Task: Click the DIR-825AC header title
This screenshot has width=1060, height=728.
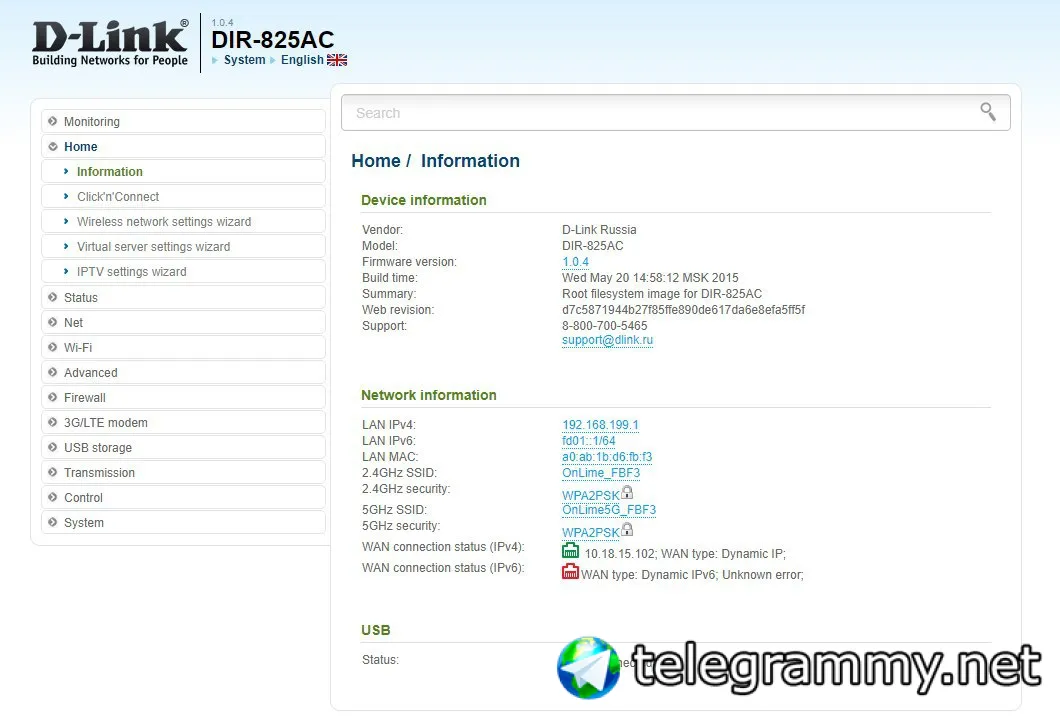Action: tap(273, 40)
